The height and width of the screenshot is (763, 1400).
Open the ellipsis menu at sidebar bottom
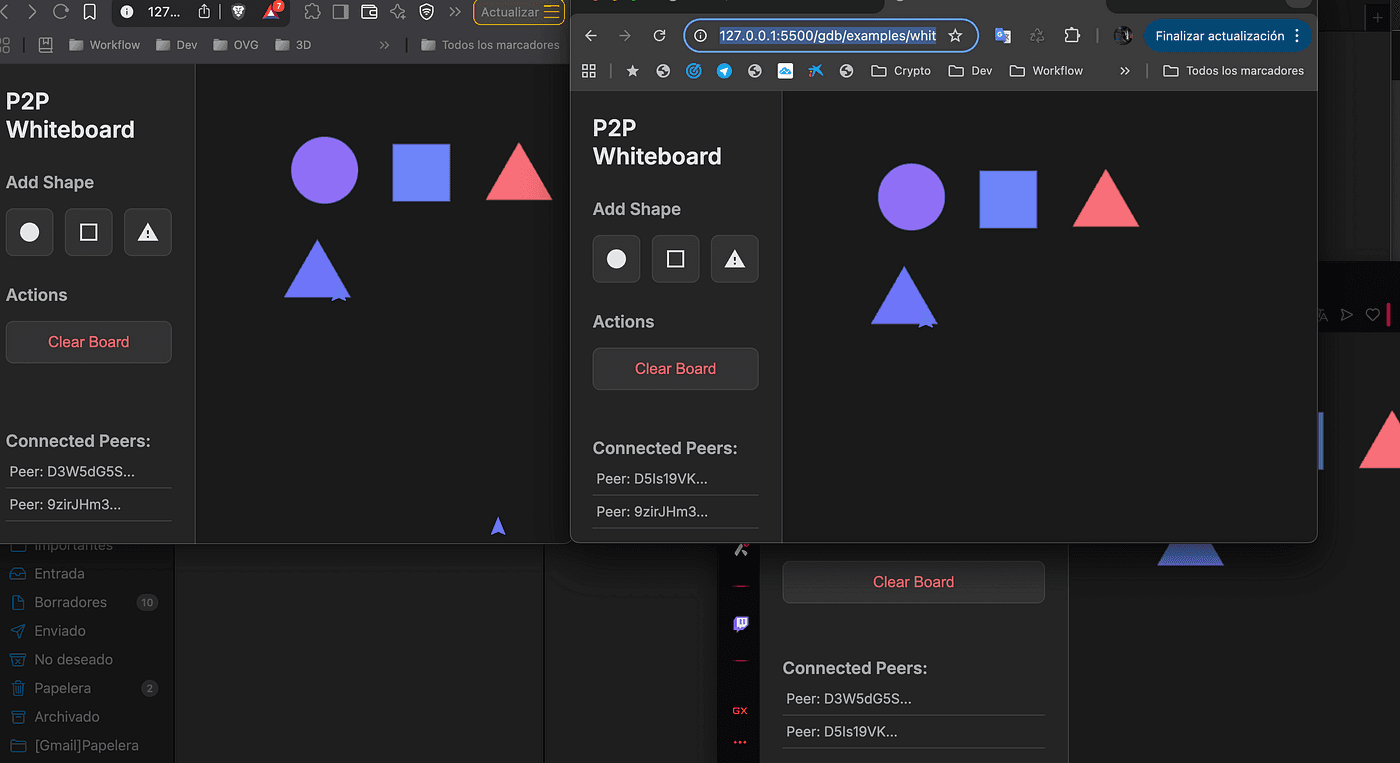739,742
